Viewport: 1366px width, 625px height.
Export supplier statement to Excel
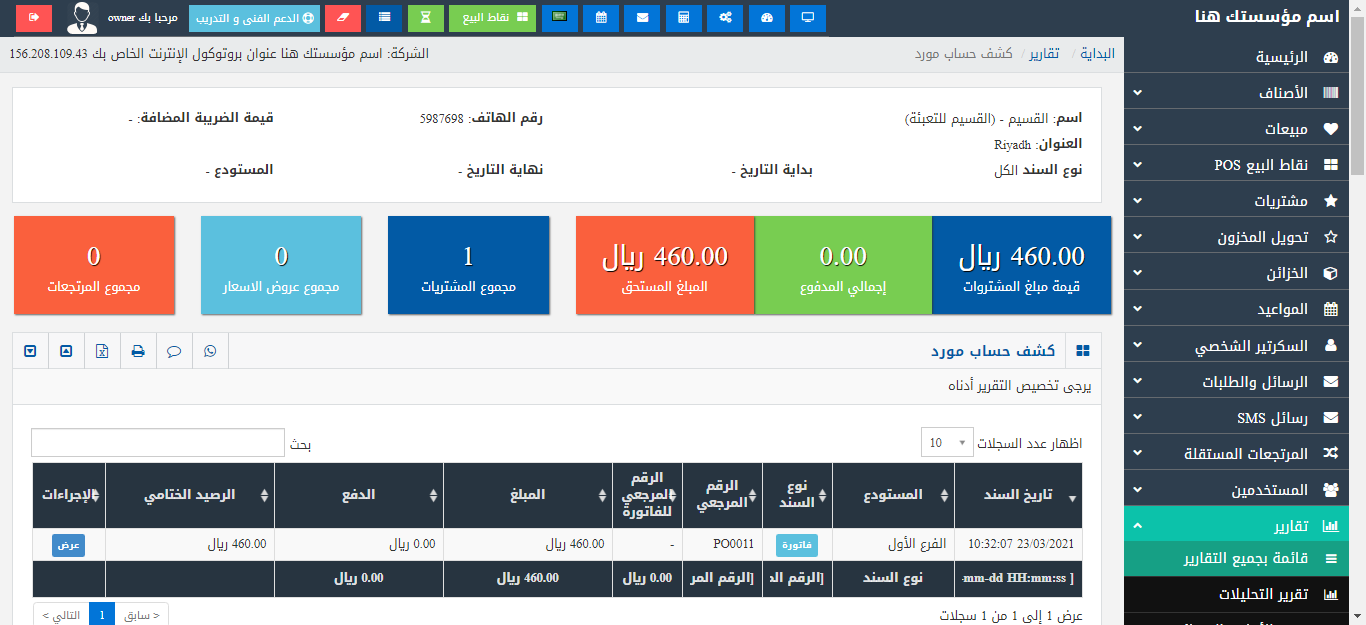(102, 351)
